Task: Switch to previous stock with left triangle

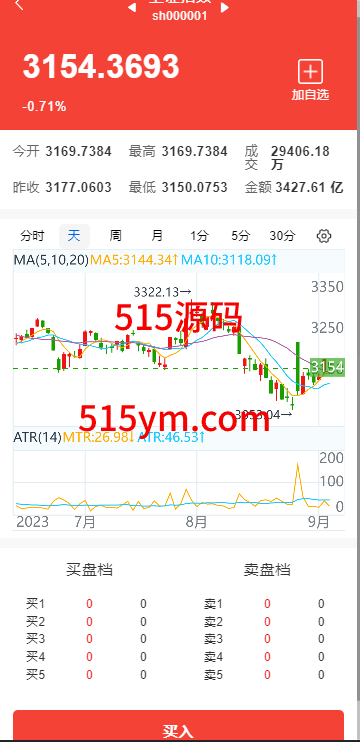Action: [x=132, y=7]
